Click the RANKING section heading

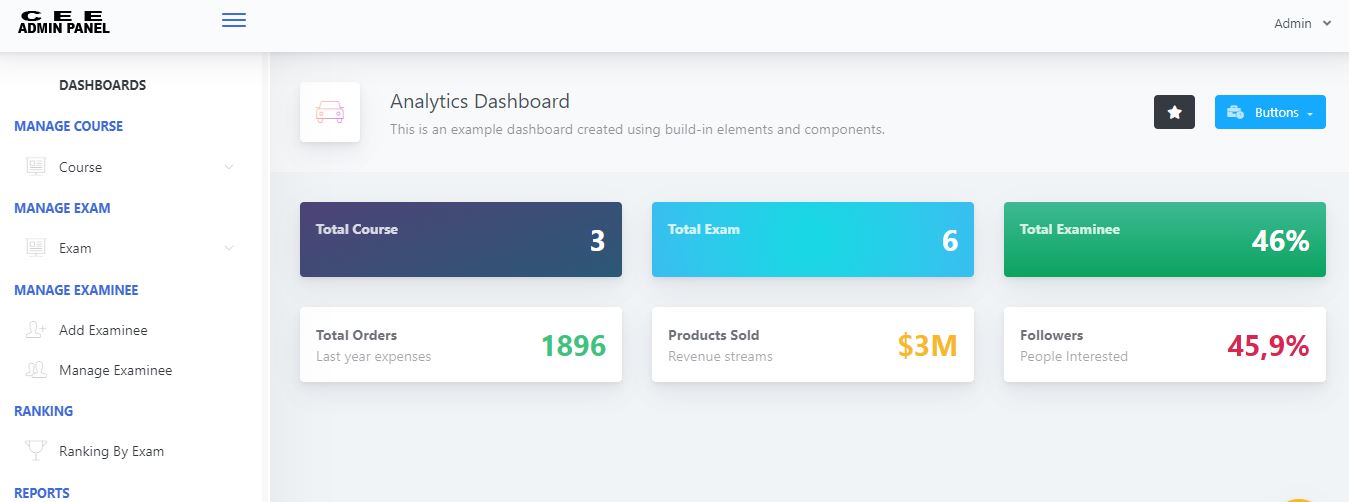43,411
